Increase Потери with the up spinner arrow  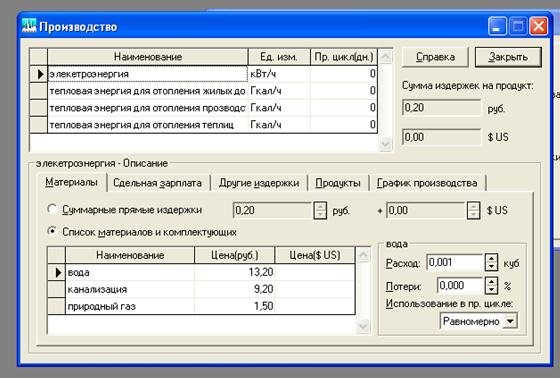491,282
